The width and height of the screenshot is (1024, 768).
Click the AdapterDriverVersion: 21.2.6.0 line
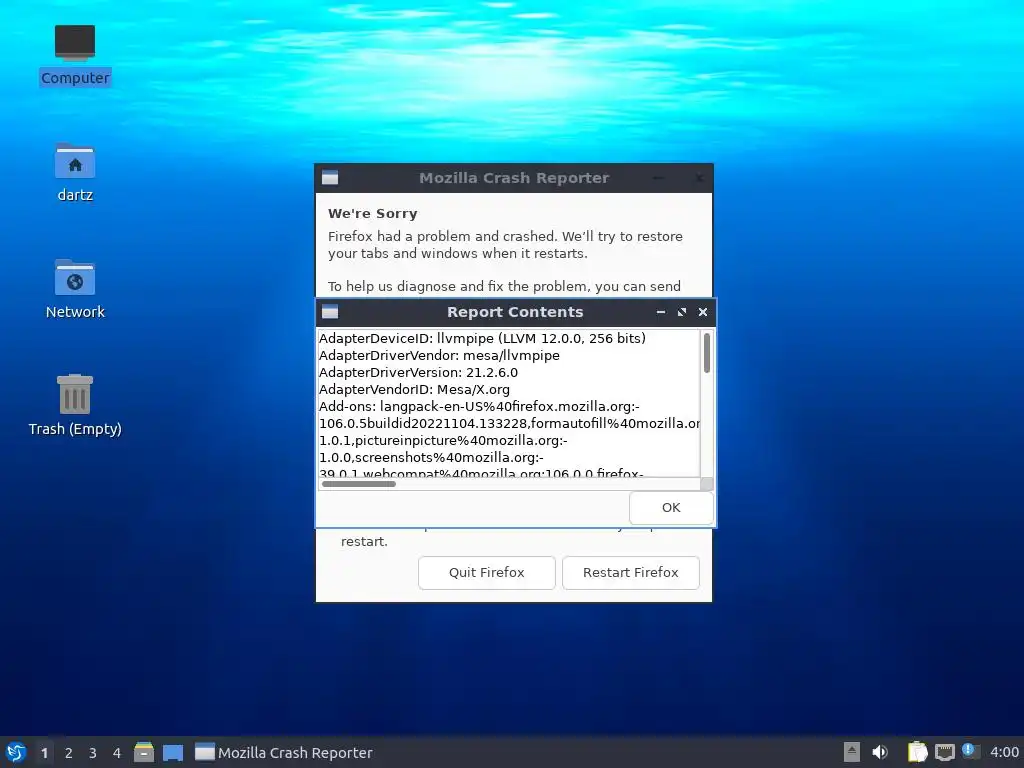418,372
